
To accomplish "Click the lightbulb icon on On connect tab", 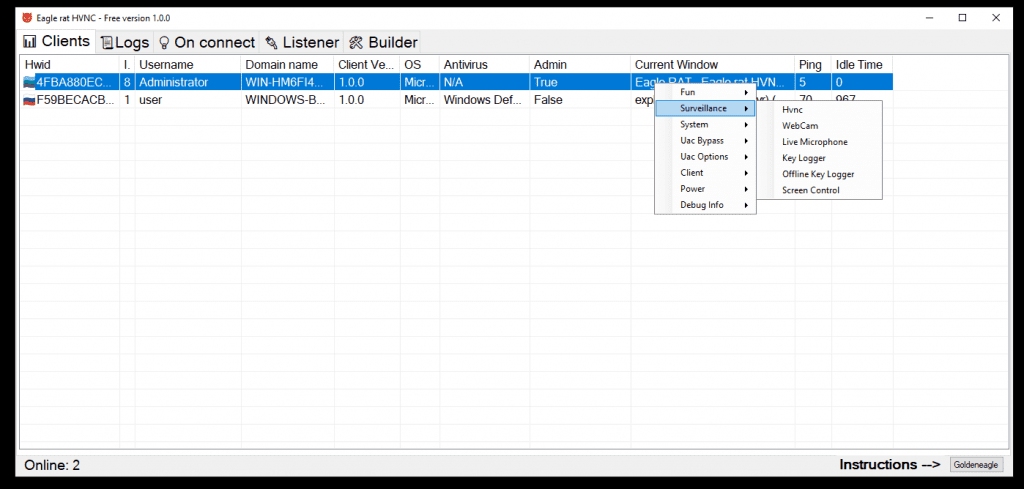I will click(164, 43).
